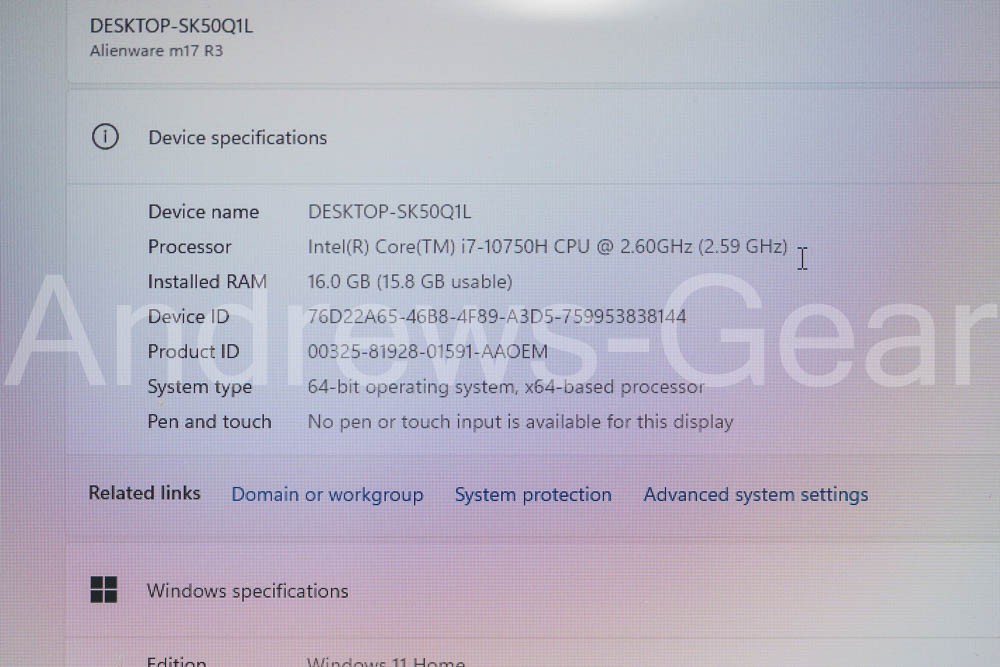Open the Domain or workgroup link
Screen dimensions: 1000x667
coord(327,495)
